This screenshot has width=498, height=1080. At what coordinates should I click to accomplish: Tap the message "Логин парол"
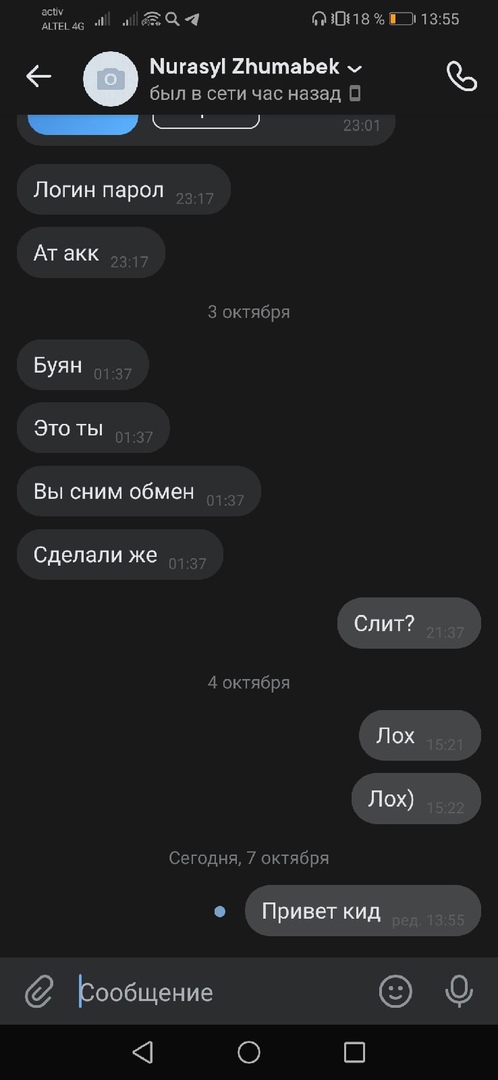click(123, 189)
